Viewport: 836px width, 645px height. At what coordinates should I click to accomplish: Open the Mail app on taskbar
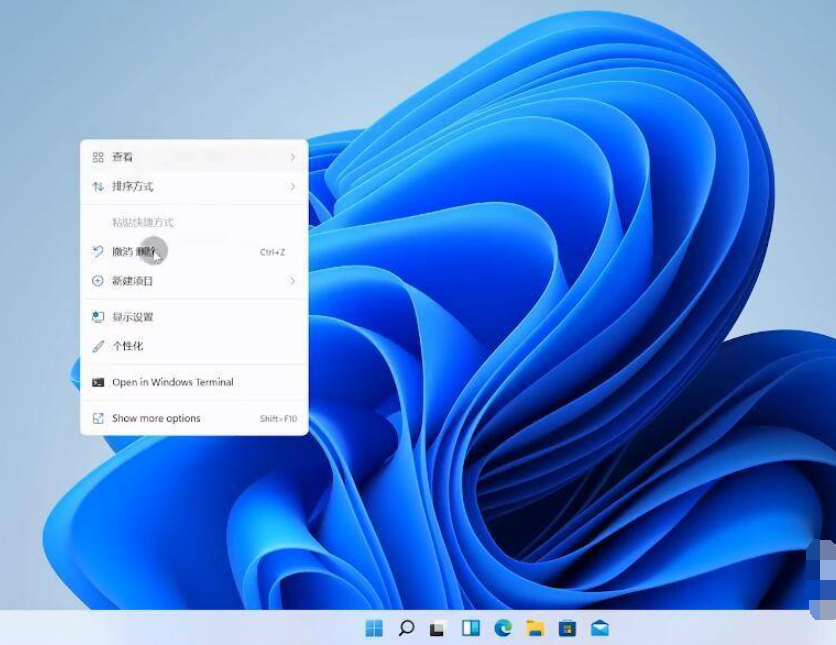(x=600, y=628)
